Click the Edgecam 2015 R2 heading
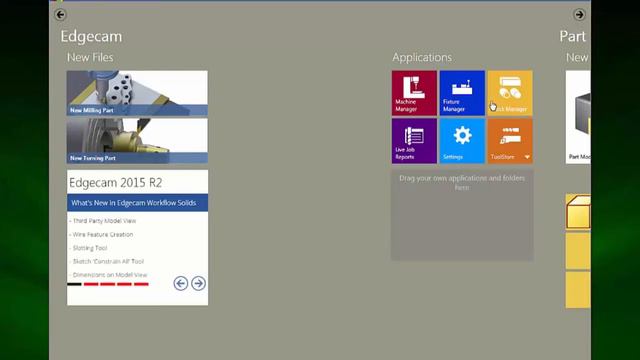640x360 pixels. (x=116, y=182)
